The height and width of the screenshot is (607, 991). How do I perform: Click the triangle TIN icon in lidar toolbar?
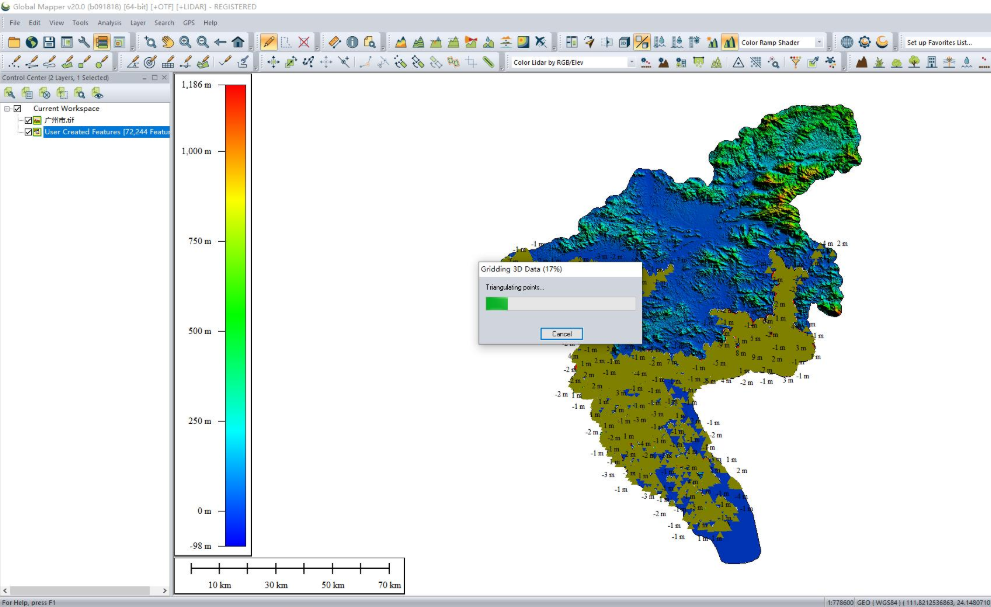coord(738,62)
